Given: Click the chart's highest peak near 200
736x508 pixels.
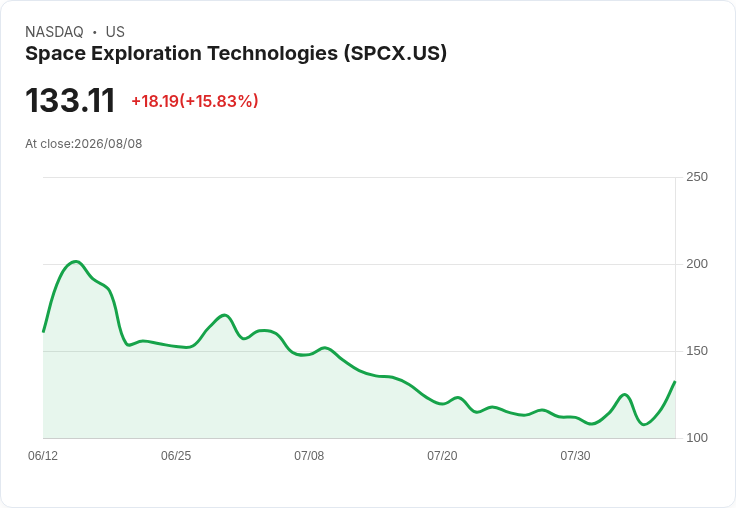Looking at the screenshot, I should [x=76, y=262].
